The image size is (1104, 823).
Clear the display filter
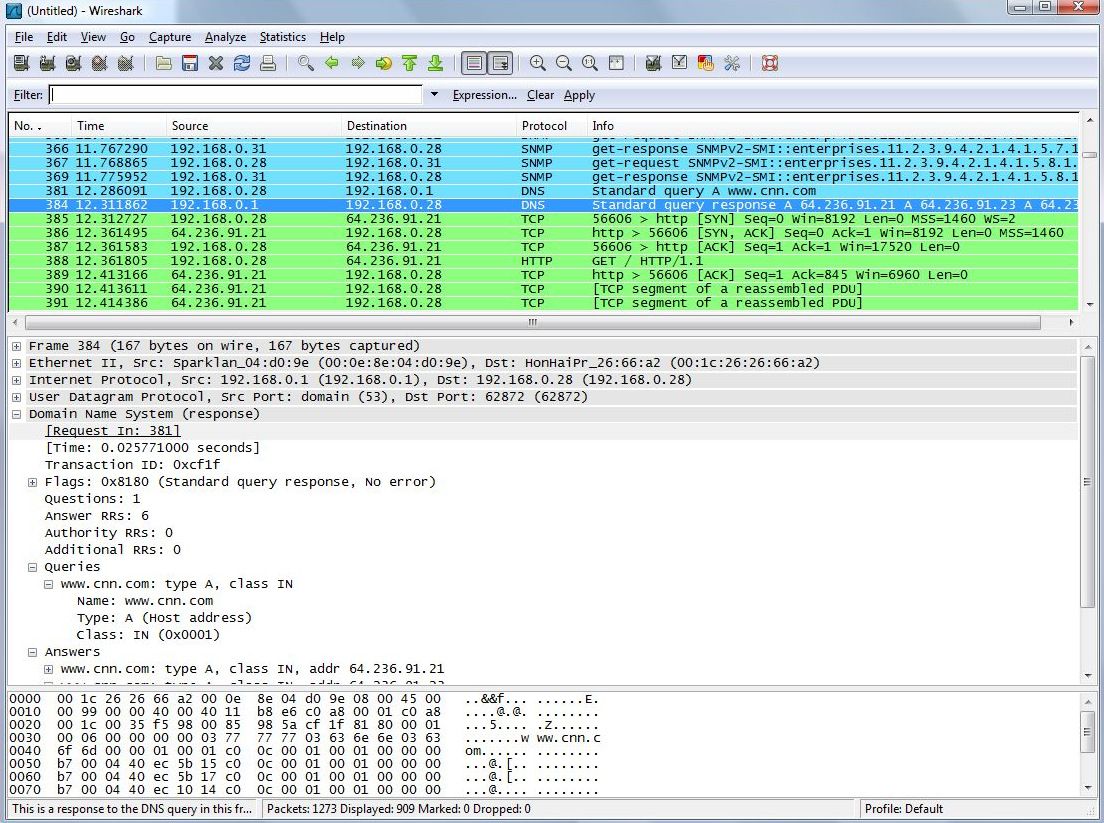[540, 95]
